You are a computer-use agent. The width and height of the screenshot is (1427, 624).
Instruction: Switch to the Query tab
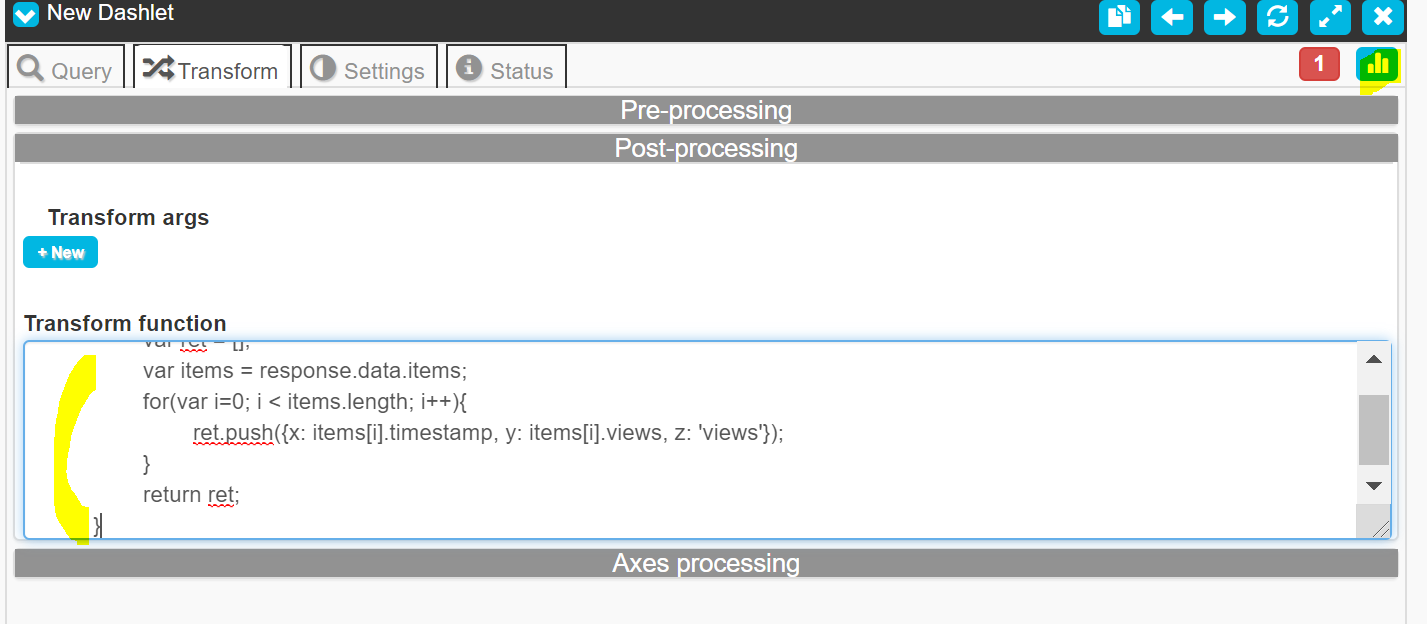[66, 69]
